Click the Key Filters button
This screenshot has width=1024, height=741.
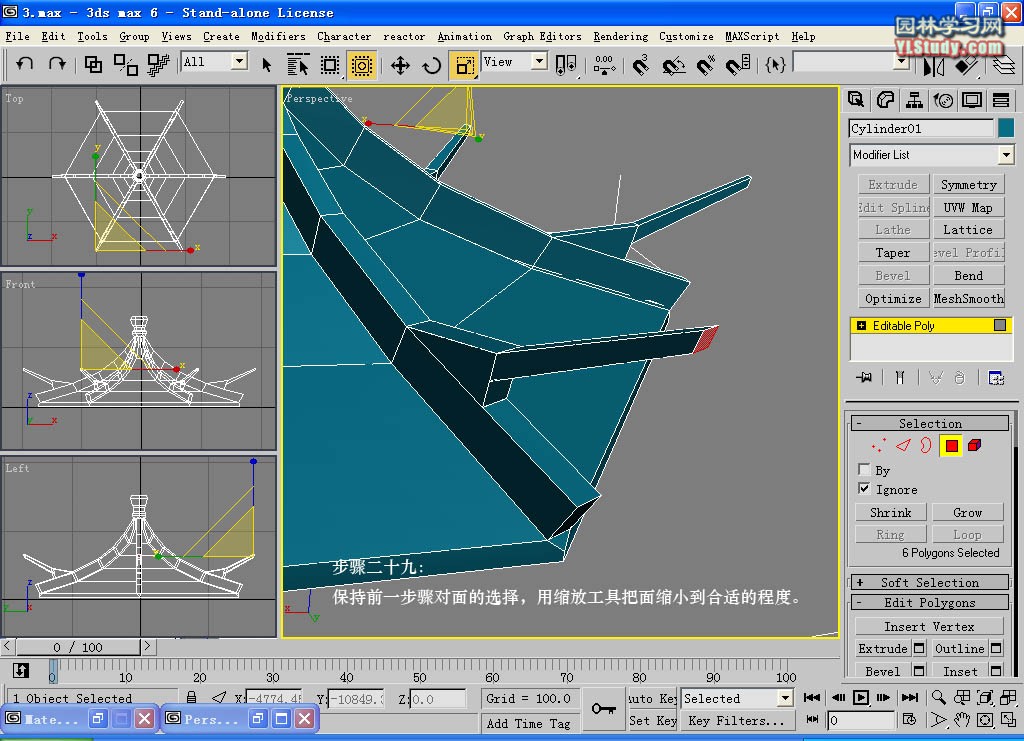(736, 720)
